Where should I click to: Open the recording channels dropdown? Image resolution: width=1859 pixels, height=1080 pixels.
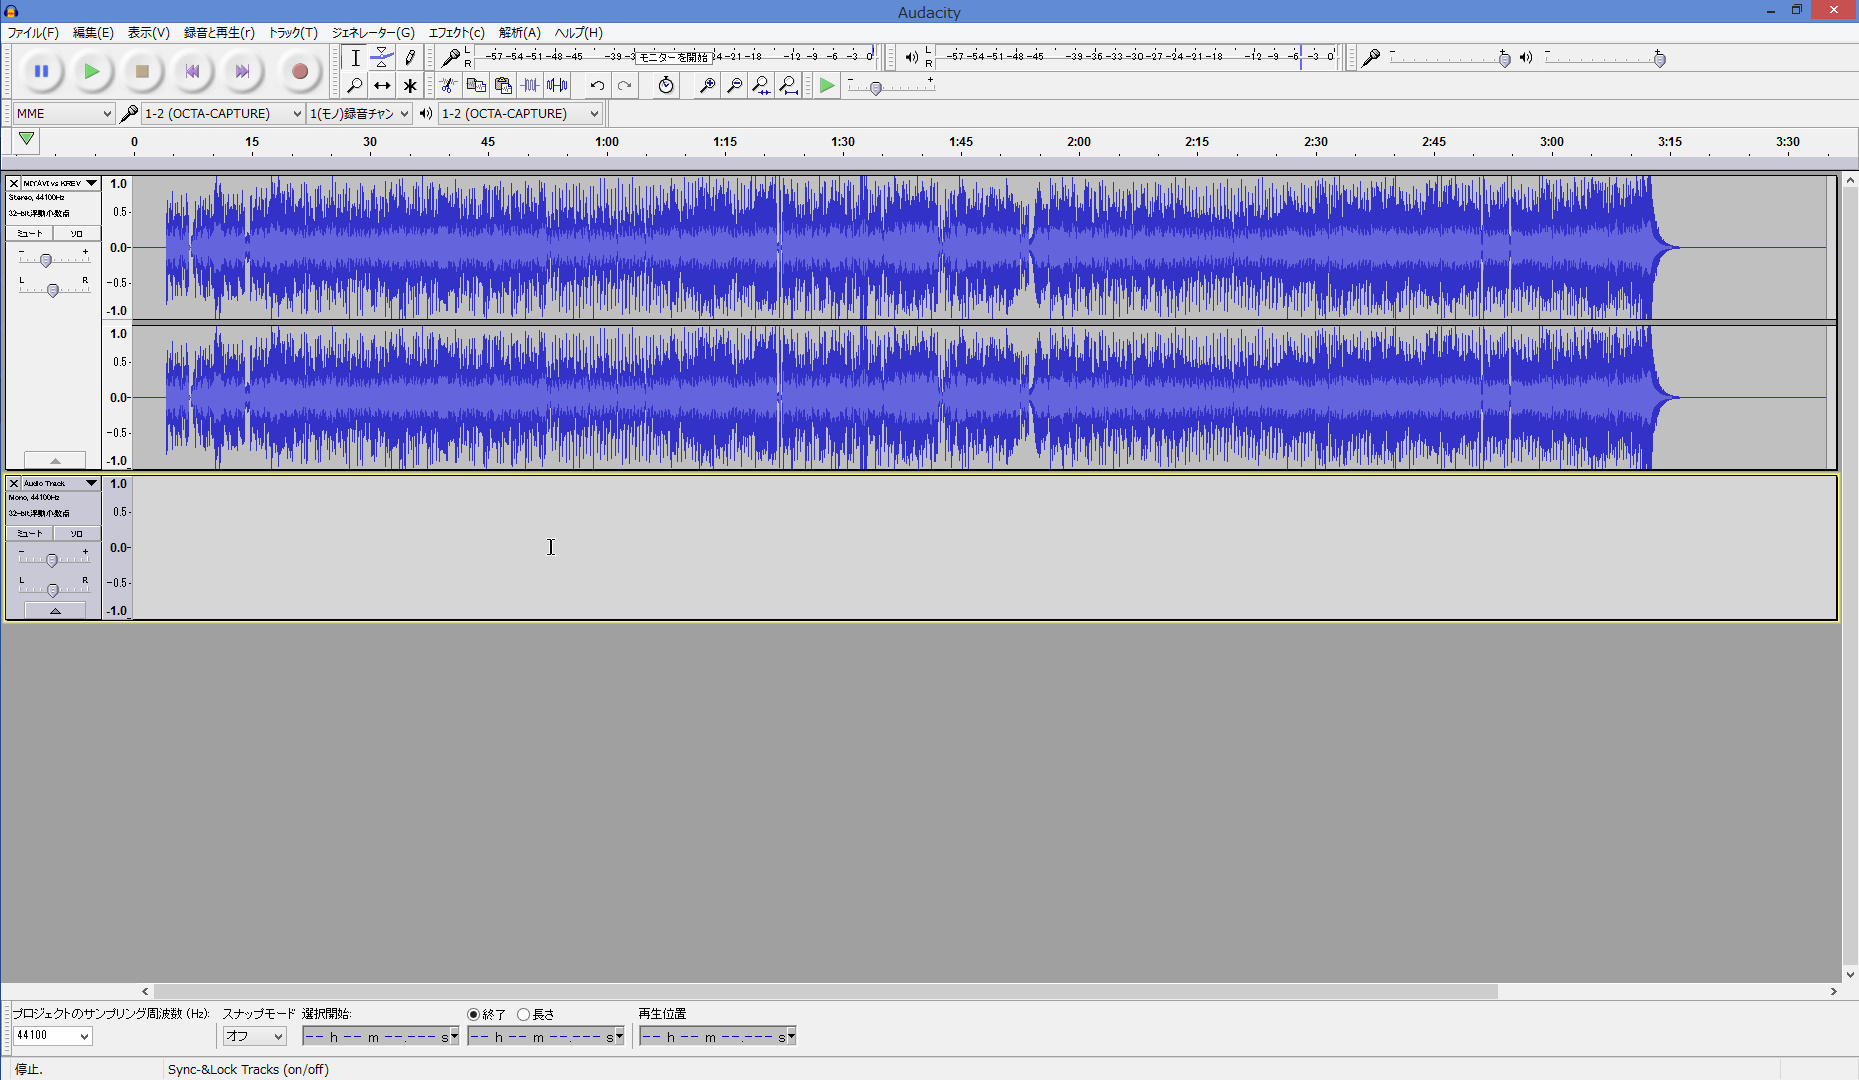click(359, 114)
